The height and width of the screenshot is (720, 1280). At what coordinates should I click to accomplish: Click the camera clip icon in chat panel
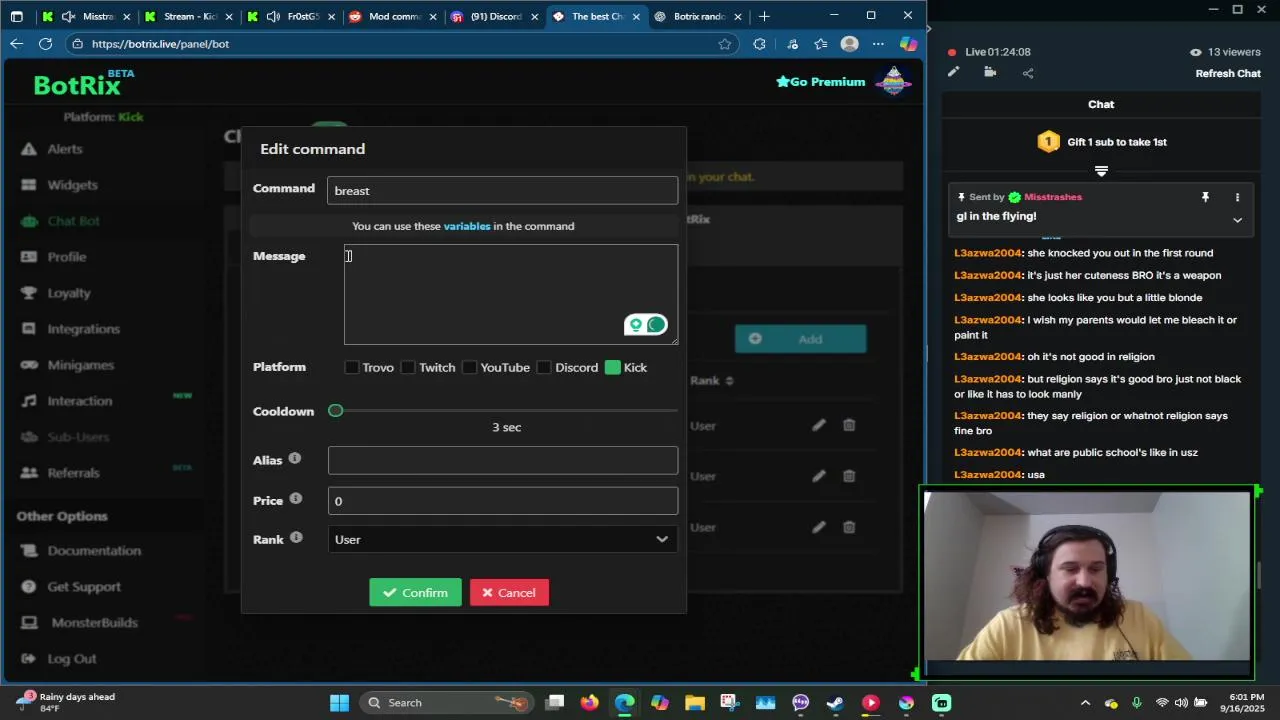point(990,72)
